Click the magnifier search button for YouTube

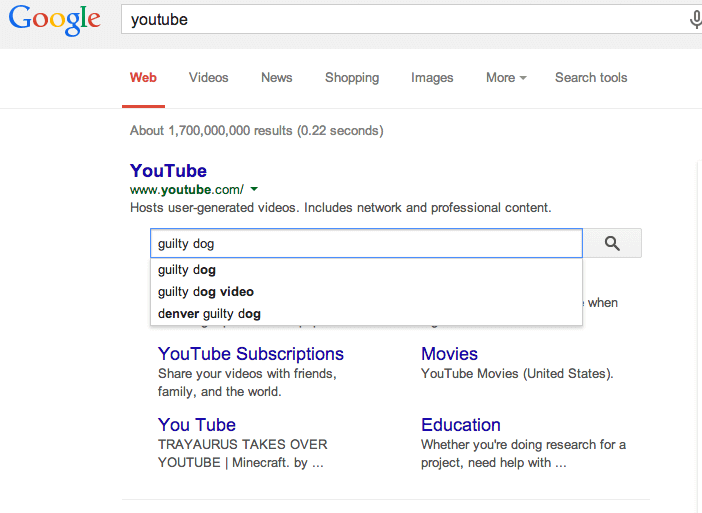tap(612, 244)
